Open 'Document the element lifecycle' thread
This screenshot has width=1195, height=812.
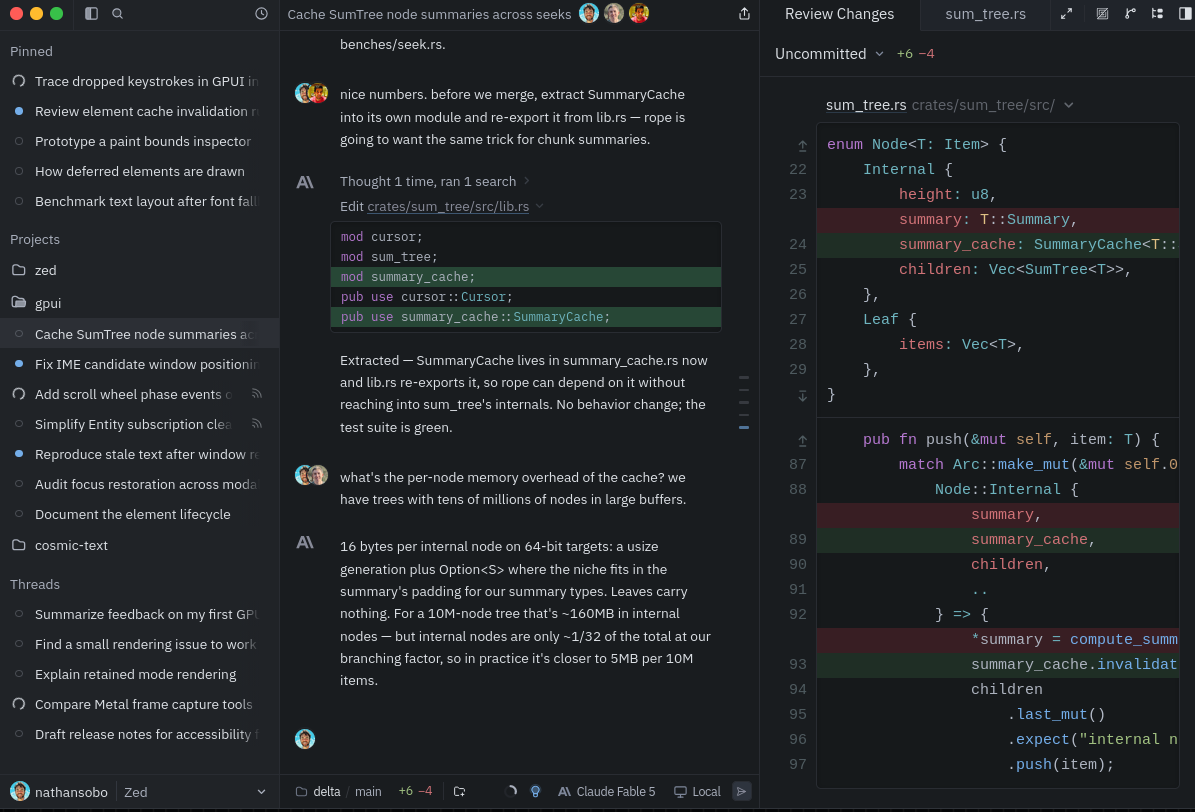139,514
